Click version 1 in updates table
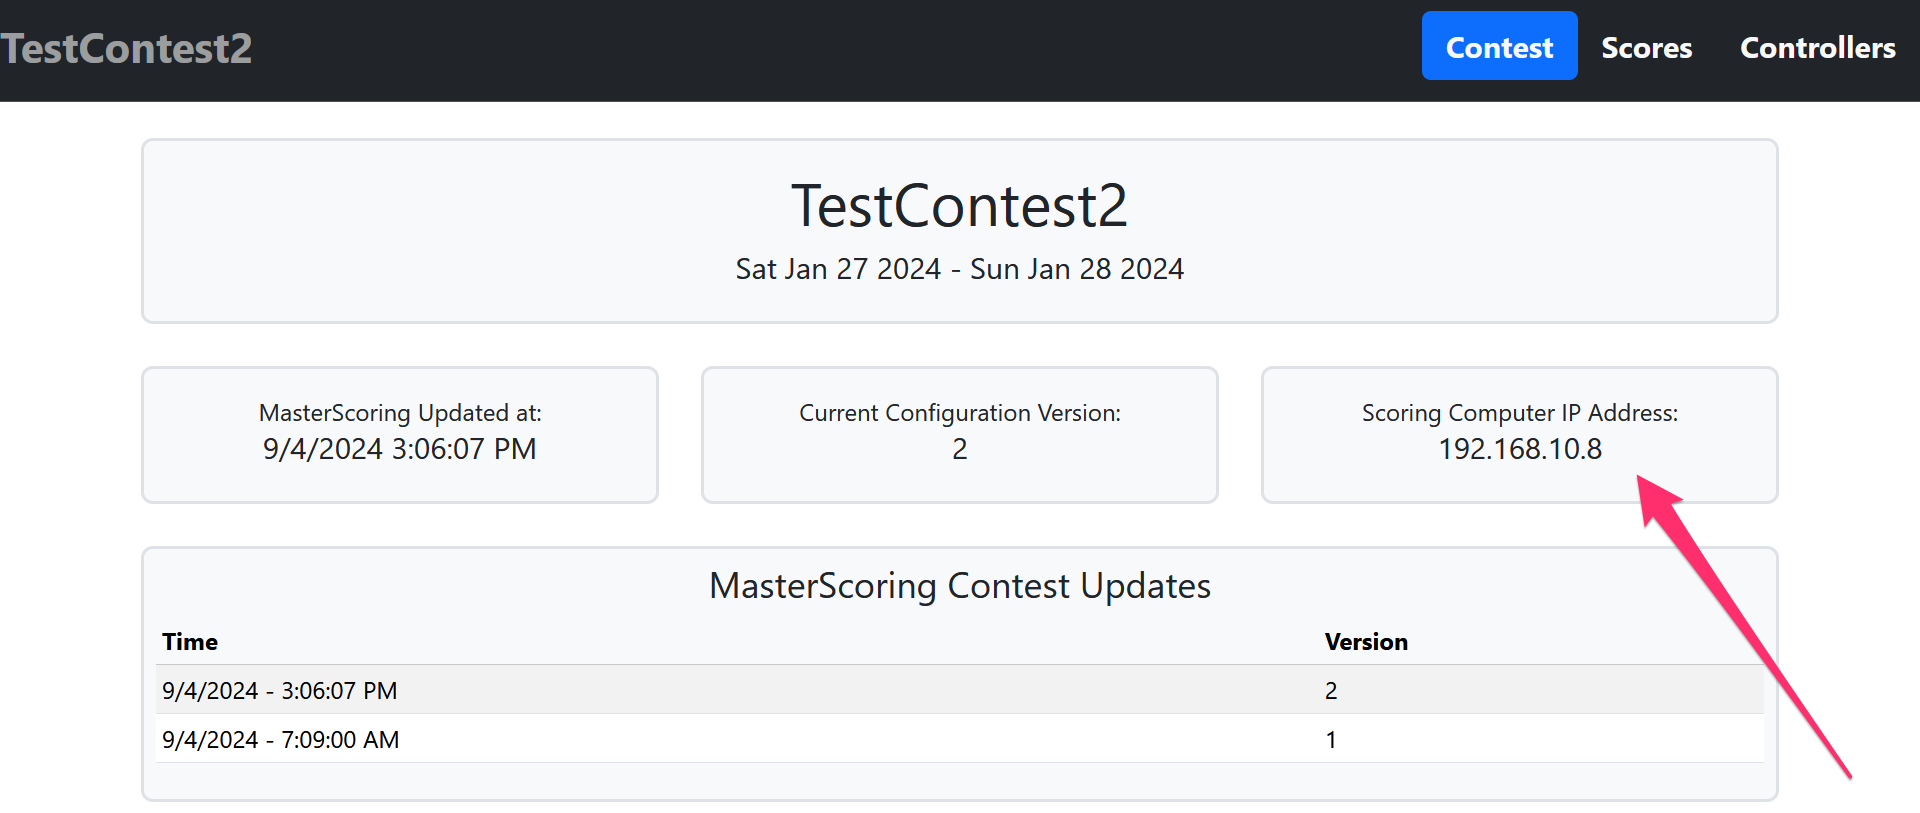Screen dimensions: 1920x813 [1331, 740]
